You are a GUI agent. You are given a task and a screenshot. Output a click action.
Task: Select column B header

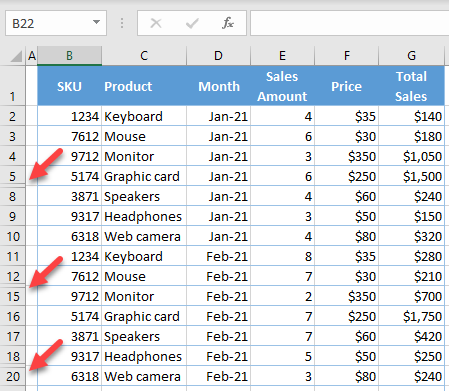tap(69, 56)
